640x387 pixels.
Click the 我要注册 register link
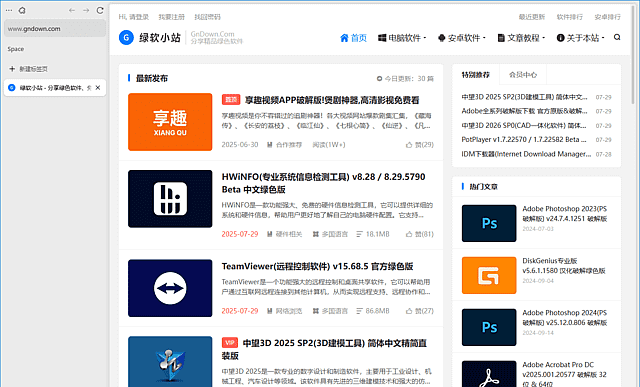point(171,17)
